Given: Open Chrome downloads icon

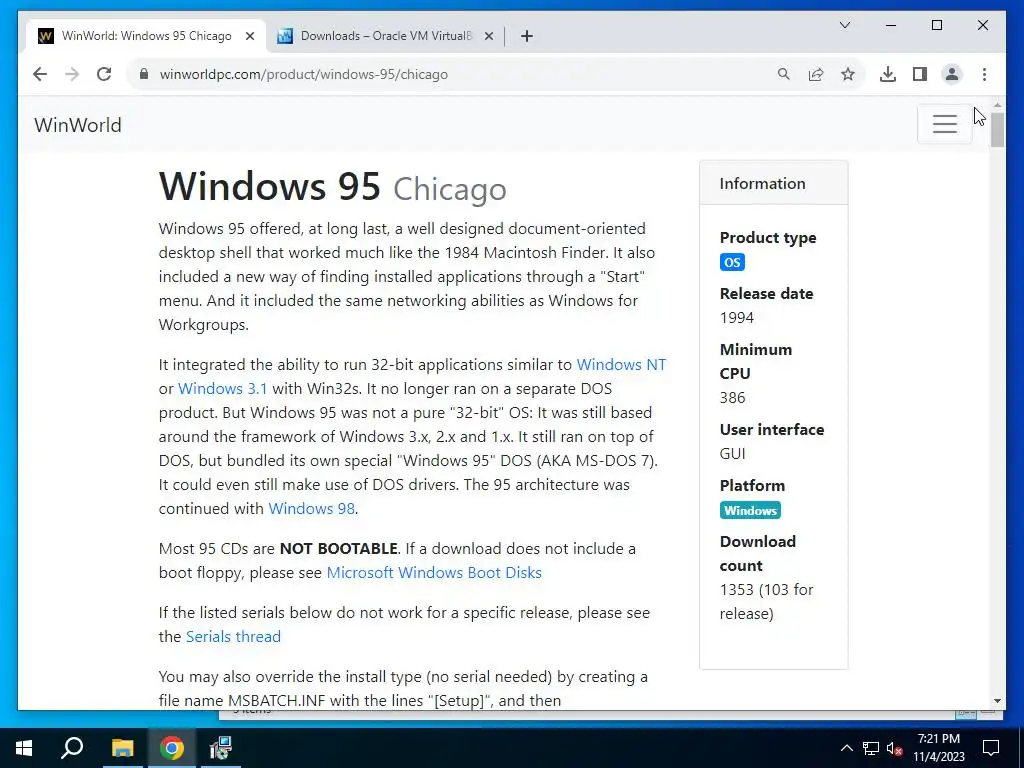Looking at the screenshot, I should pyautogui.click(x=888, y=74).
